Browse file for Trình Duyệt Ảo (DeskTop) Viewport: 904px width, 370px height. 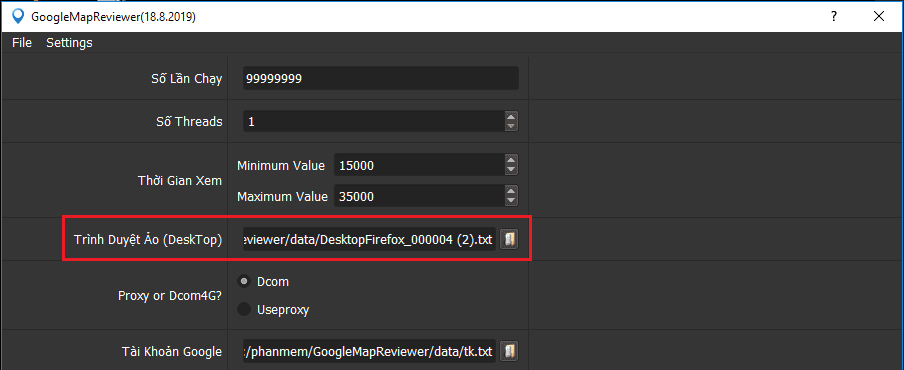click(x=508, y=239)
